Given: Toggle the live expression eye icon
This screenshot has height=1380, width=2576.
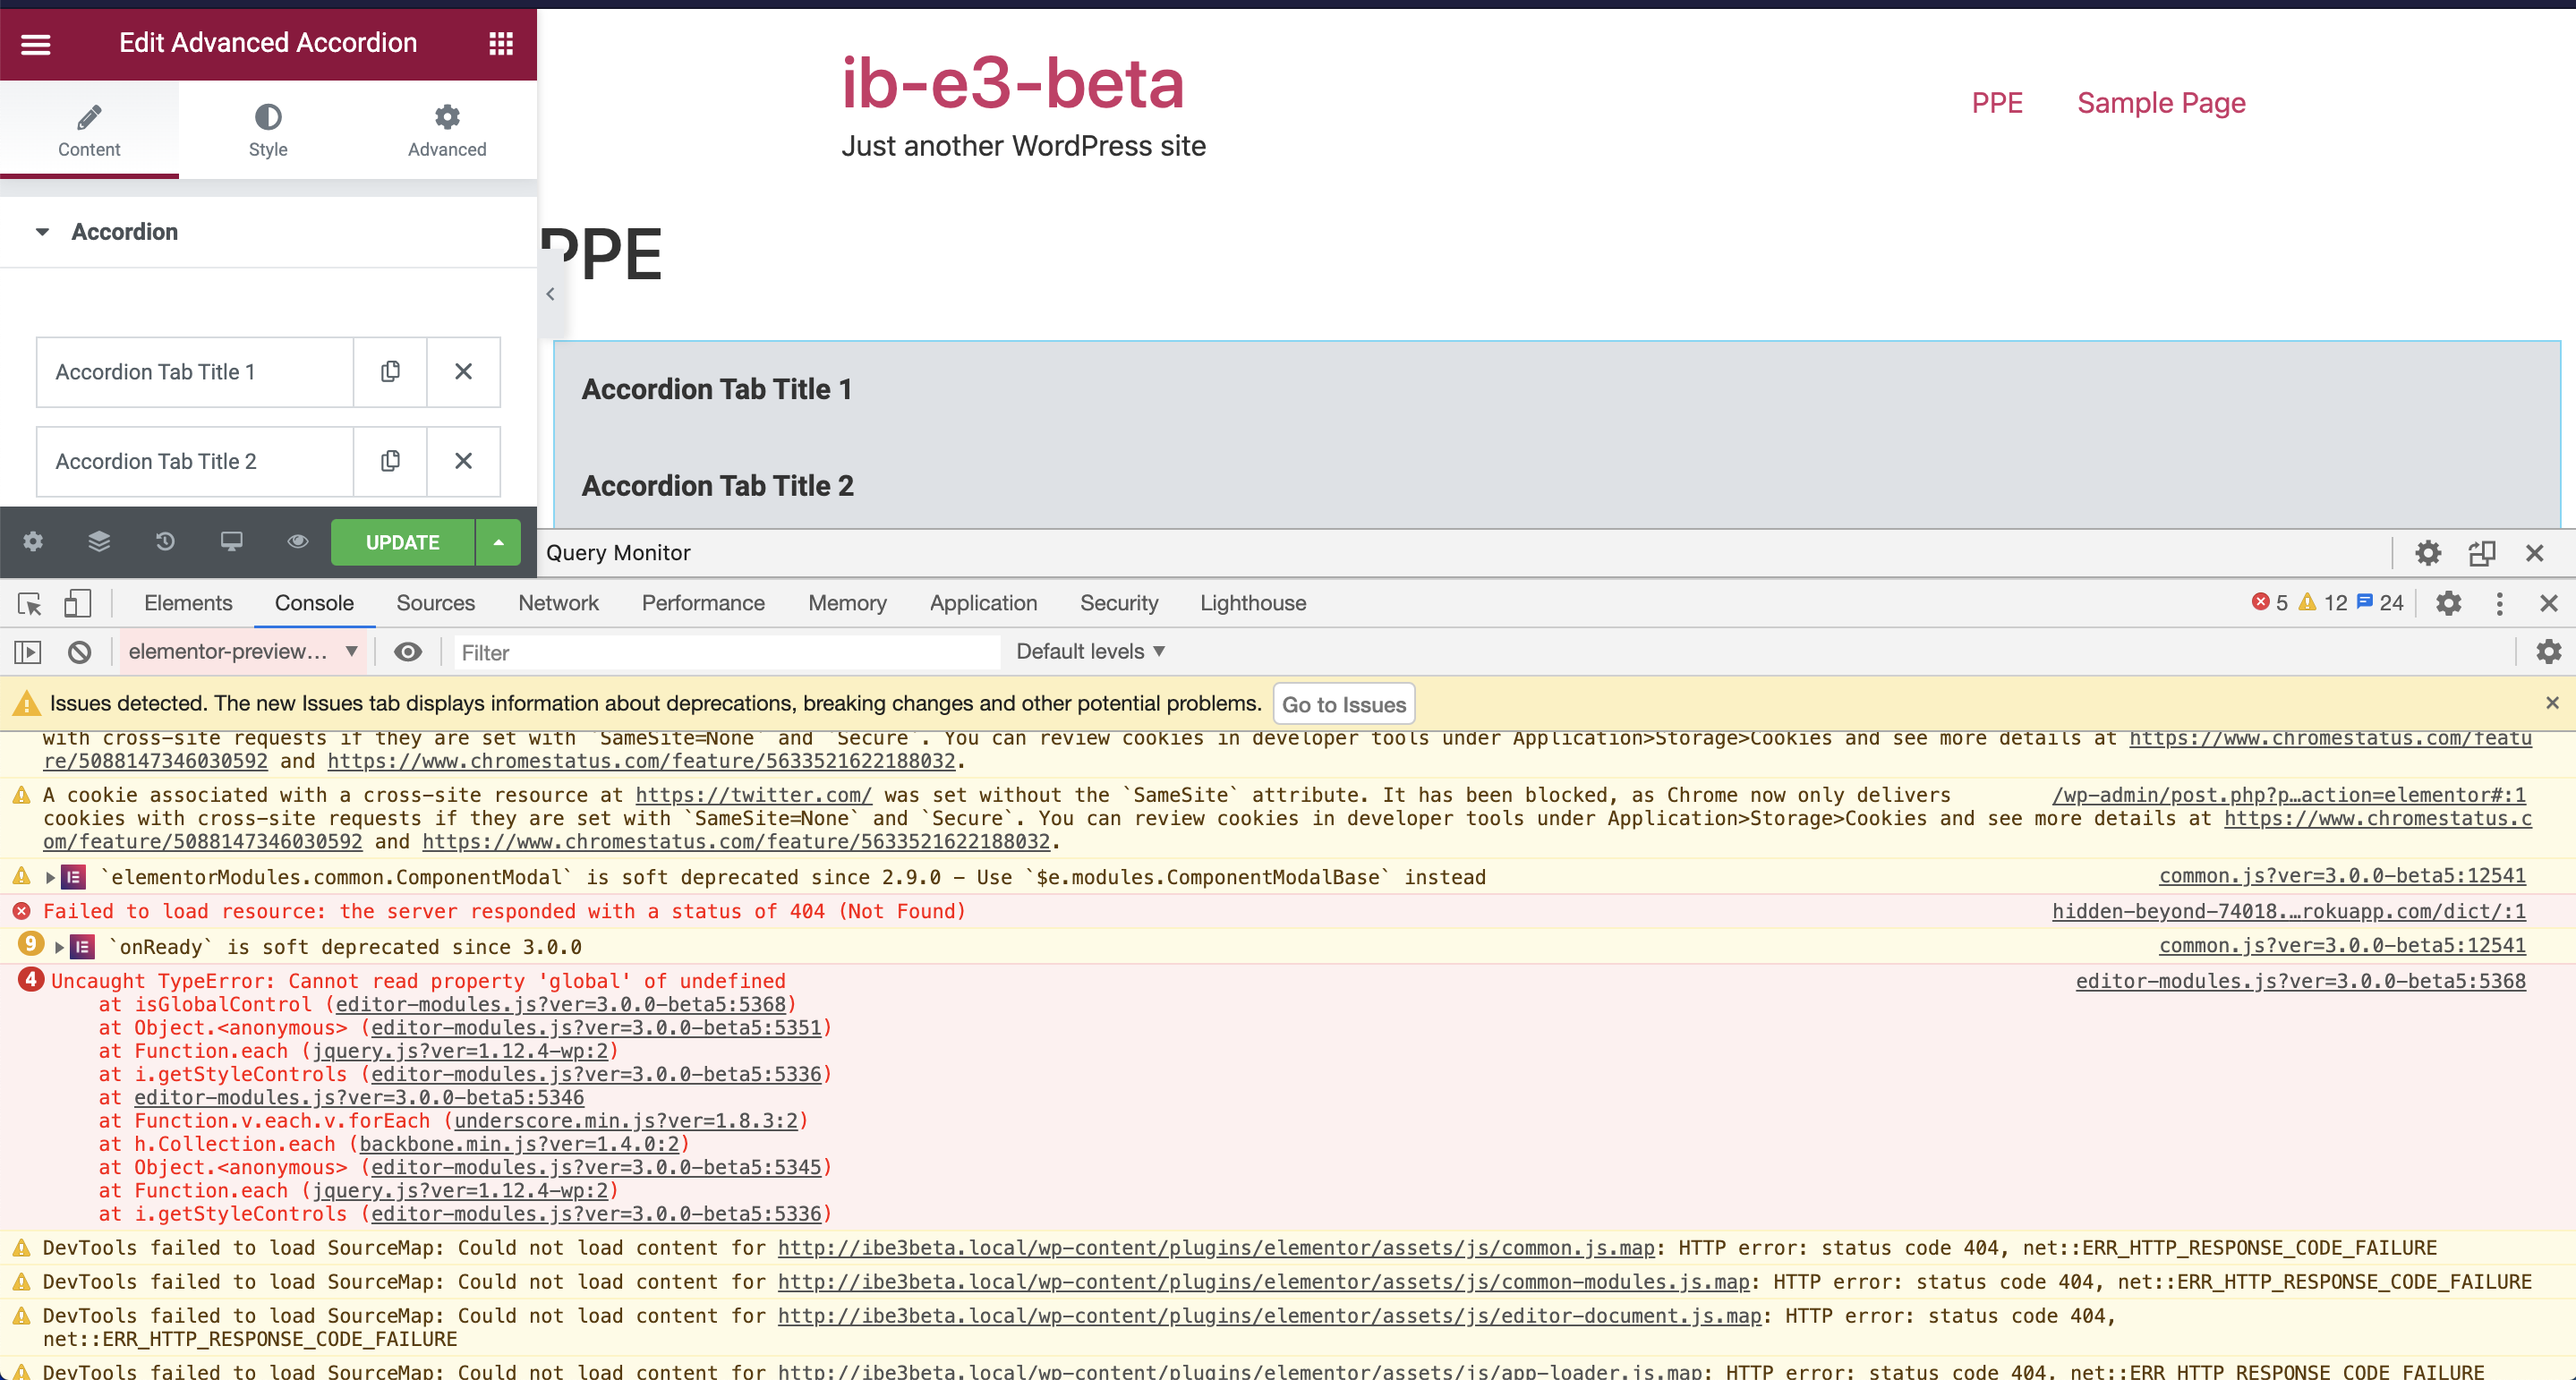Looking at the screenshot, I should pos(407,652).
